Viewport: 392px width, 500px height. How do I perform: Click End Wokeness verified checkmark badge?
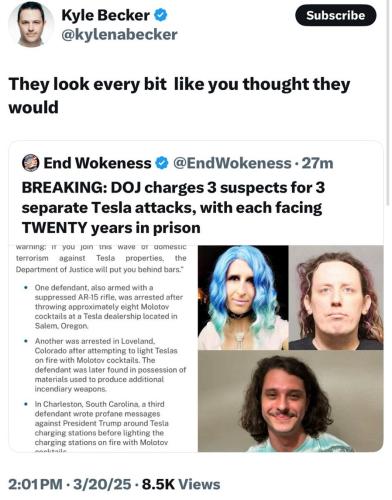click(x=162, y=164)
